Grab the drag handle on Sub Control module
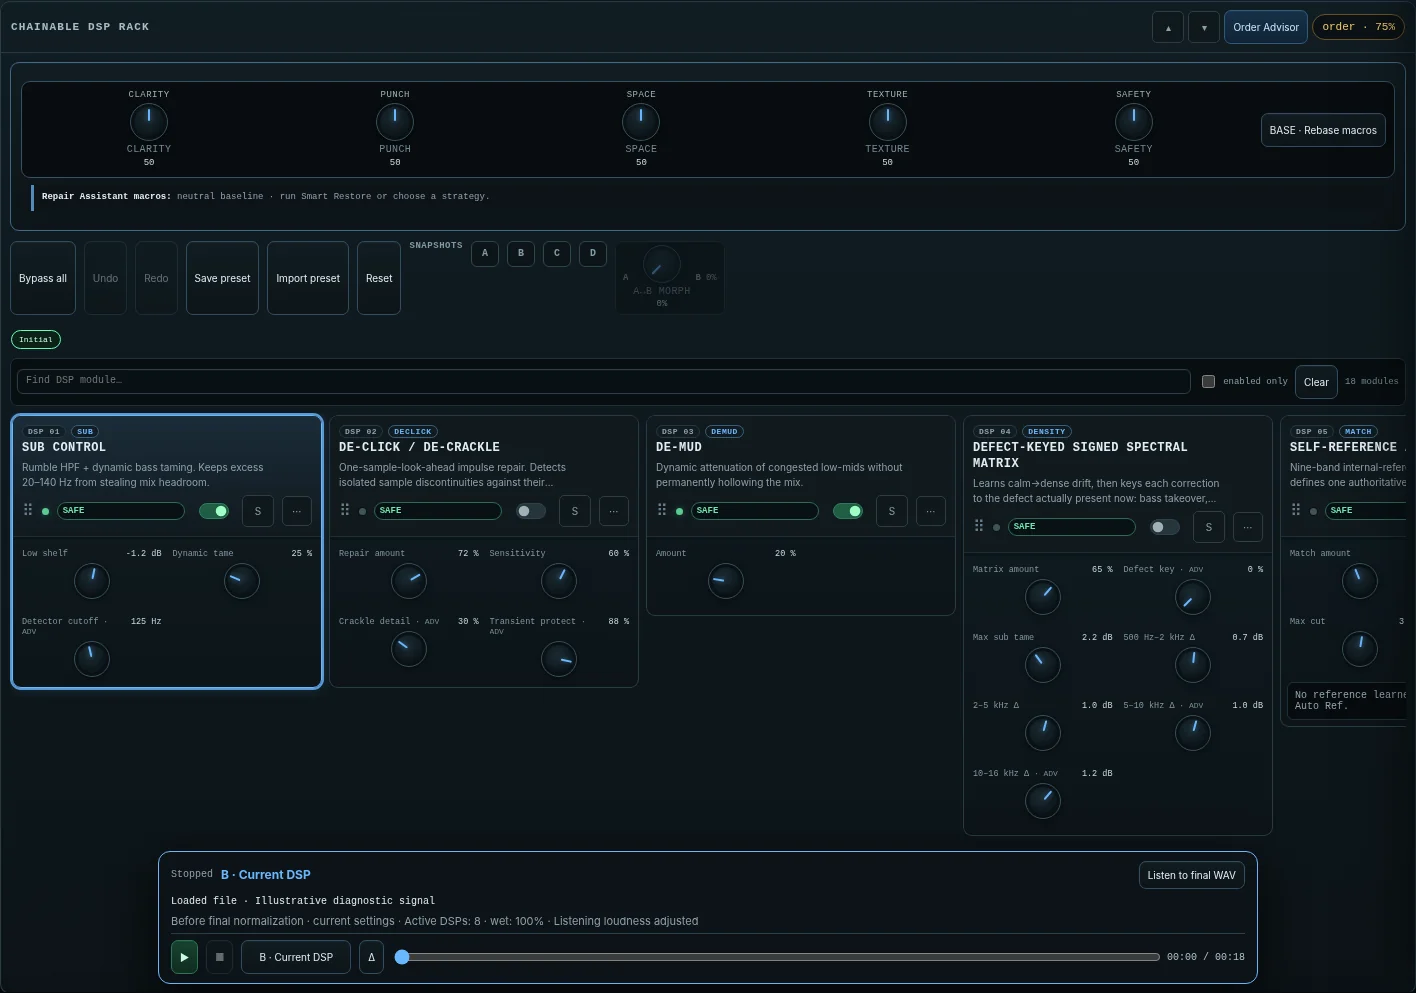The width and height of the screenshot is (1416, 993). pos(28,510)
